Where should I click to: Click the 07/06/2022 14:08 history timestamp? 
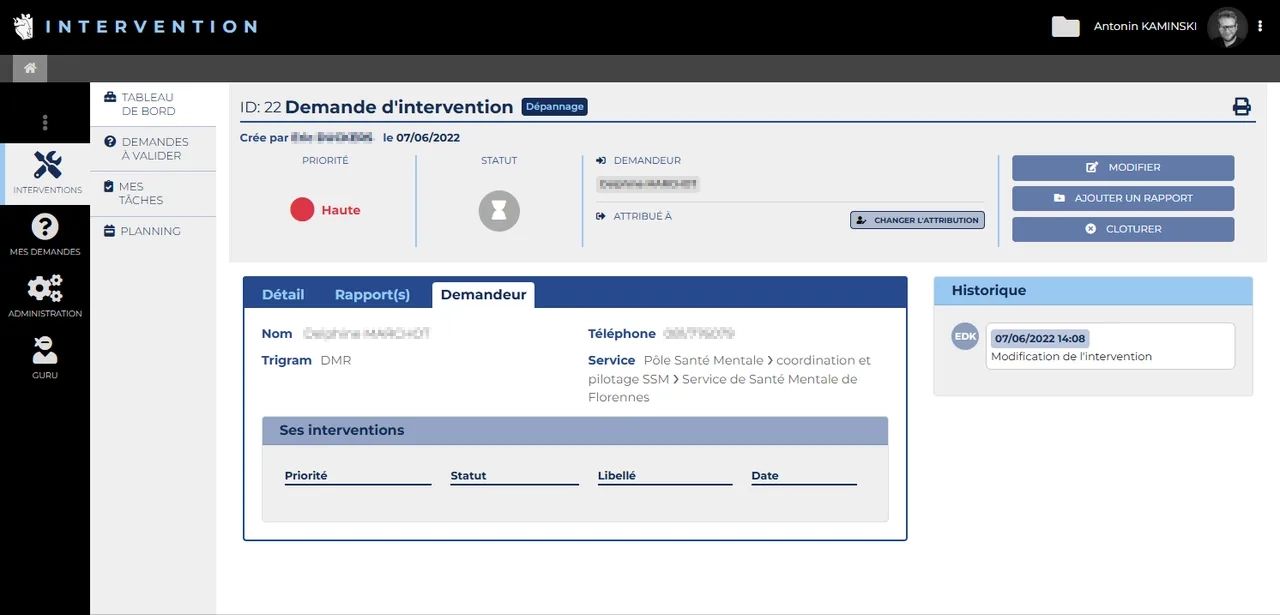[1040, 339]
